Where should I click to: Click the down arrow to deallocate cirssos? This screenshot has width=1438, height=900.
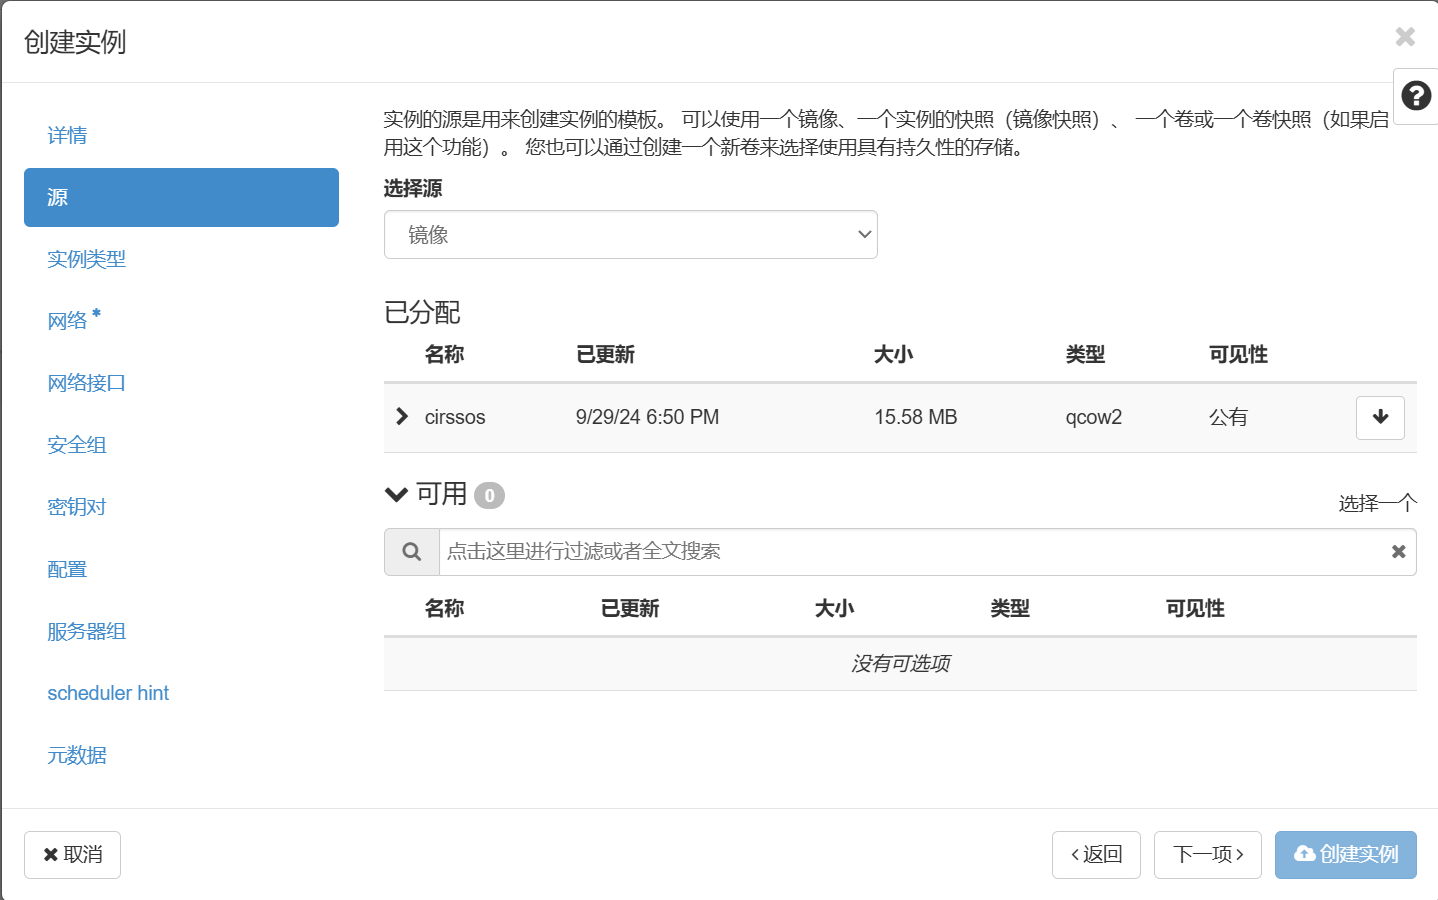click(1380, 417)
